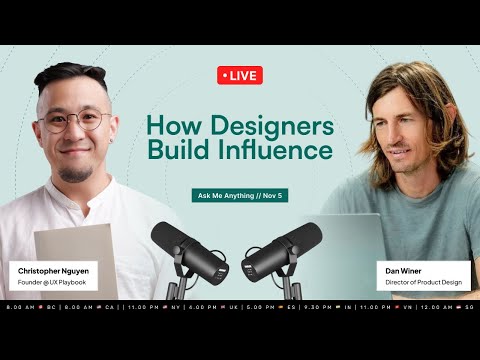480x360 pixels.
Task: Click the red LIVE badge
Action: (240, 75)
